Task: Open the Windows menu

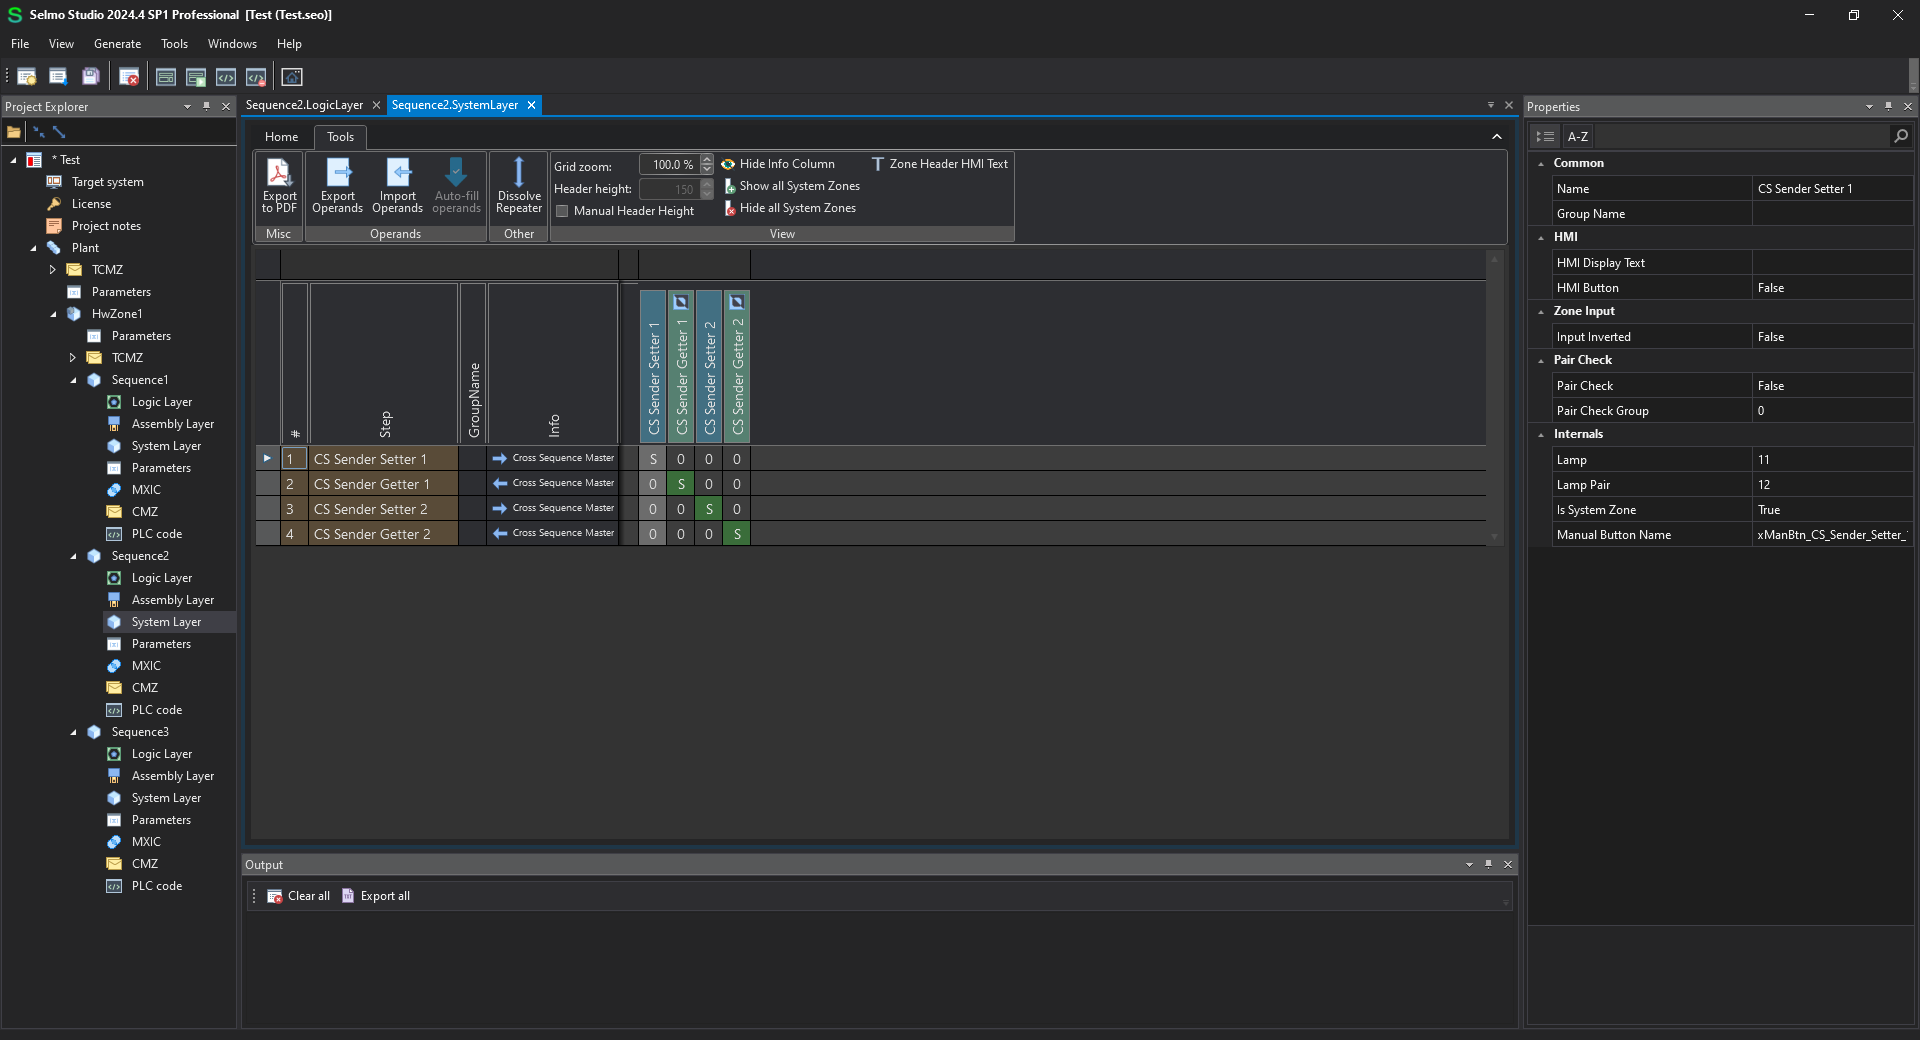Action: (x=232, y=44)
